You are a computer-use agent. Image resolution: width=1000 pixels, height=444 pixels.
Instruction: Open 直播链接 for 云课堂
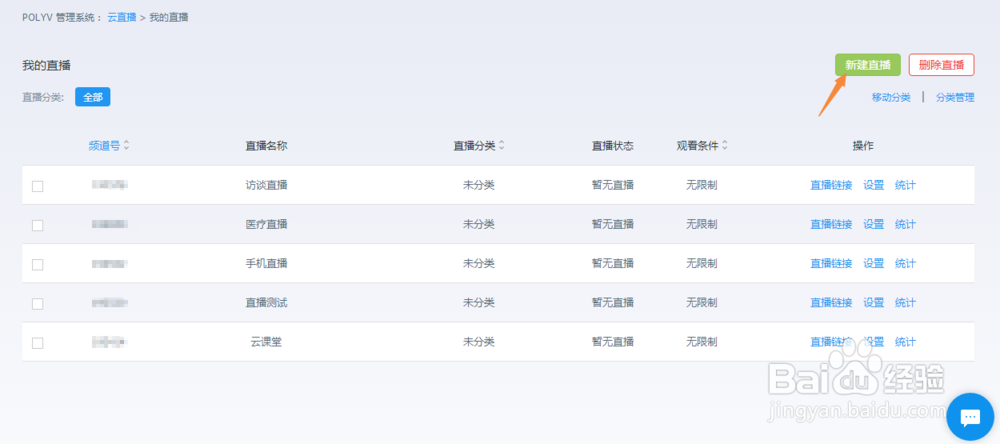pyautogui.click(x=831, y=341)
